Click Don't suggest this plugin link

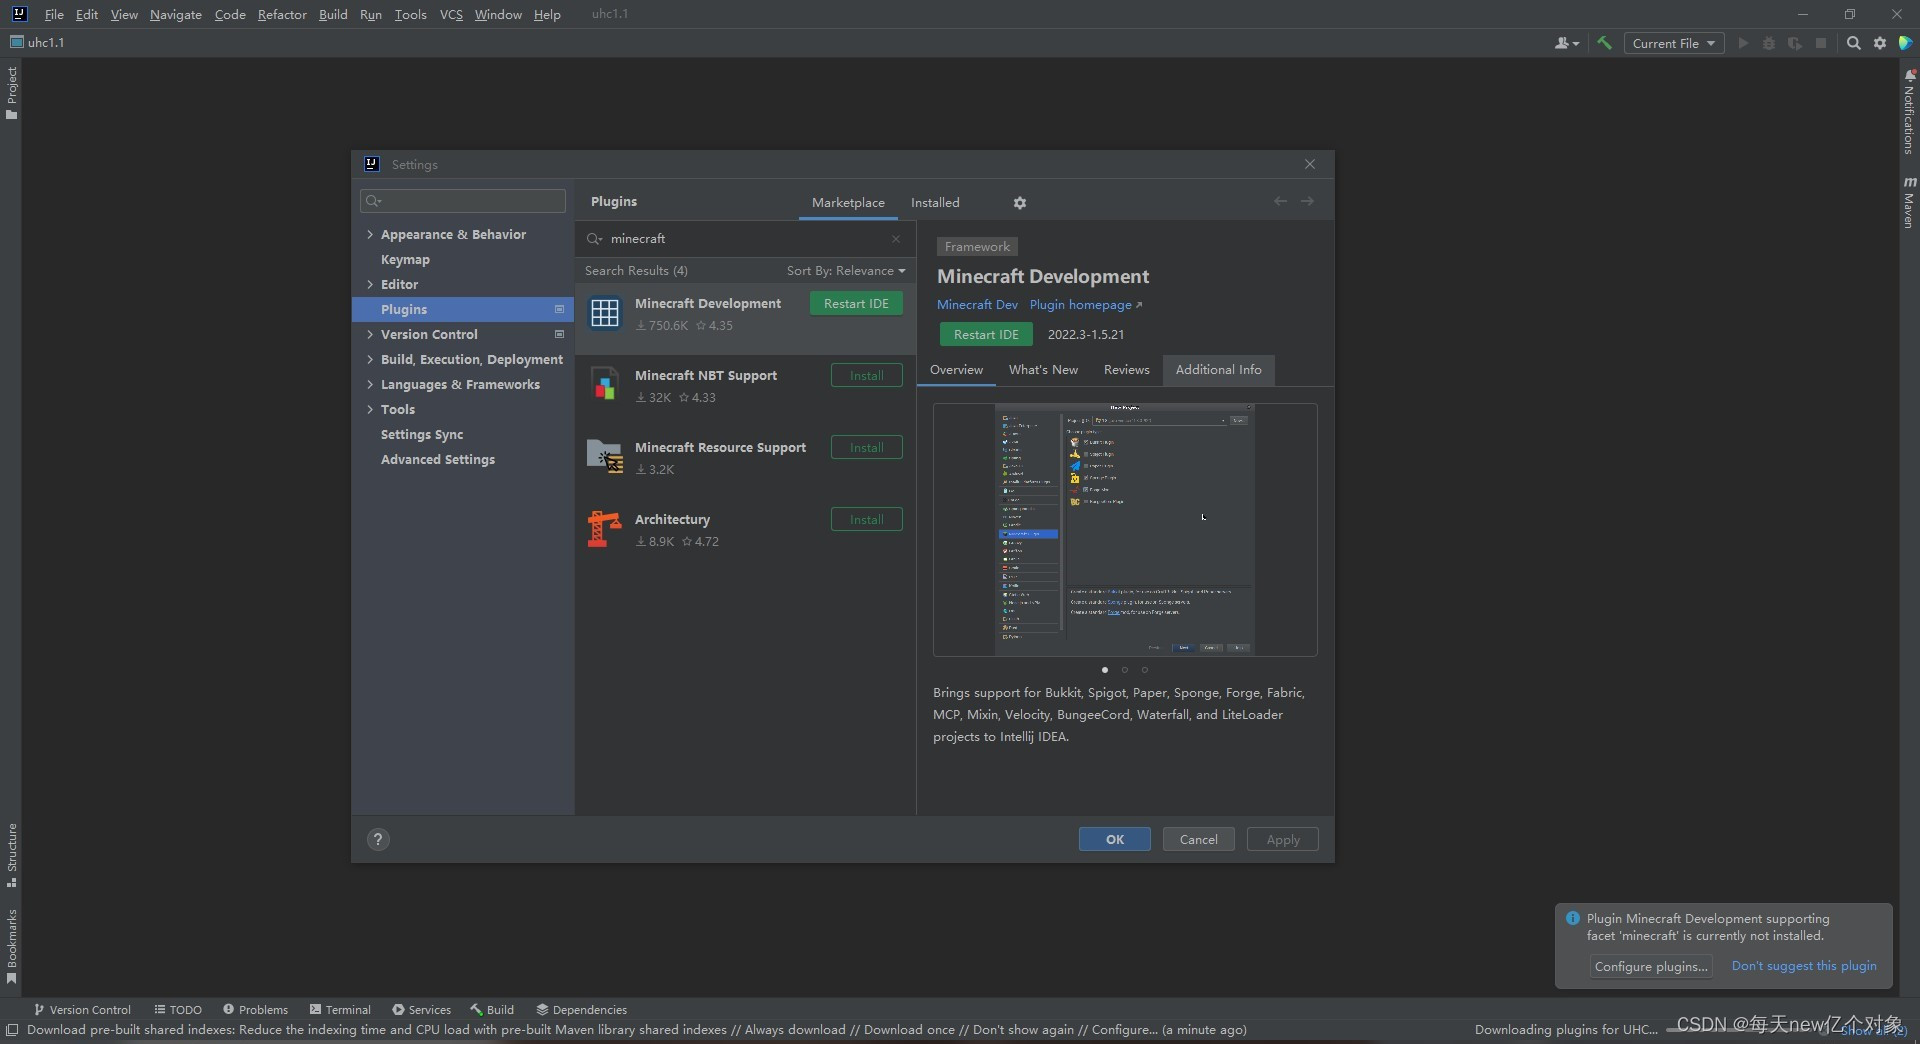[1804, 966]
